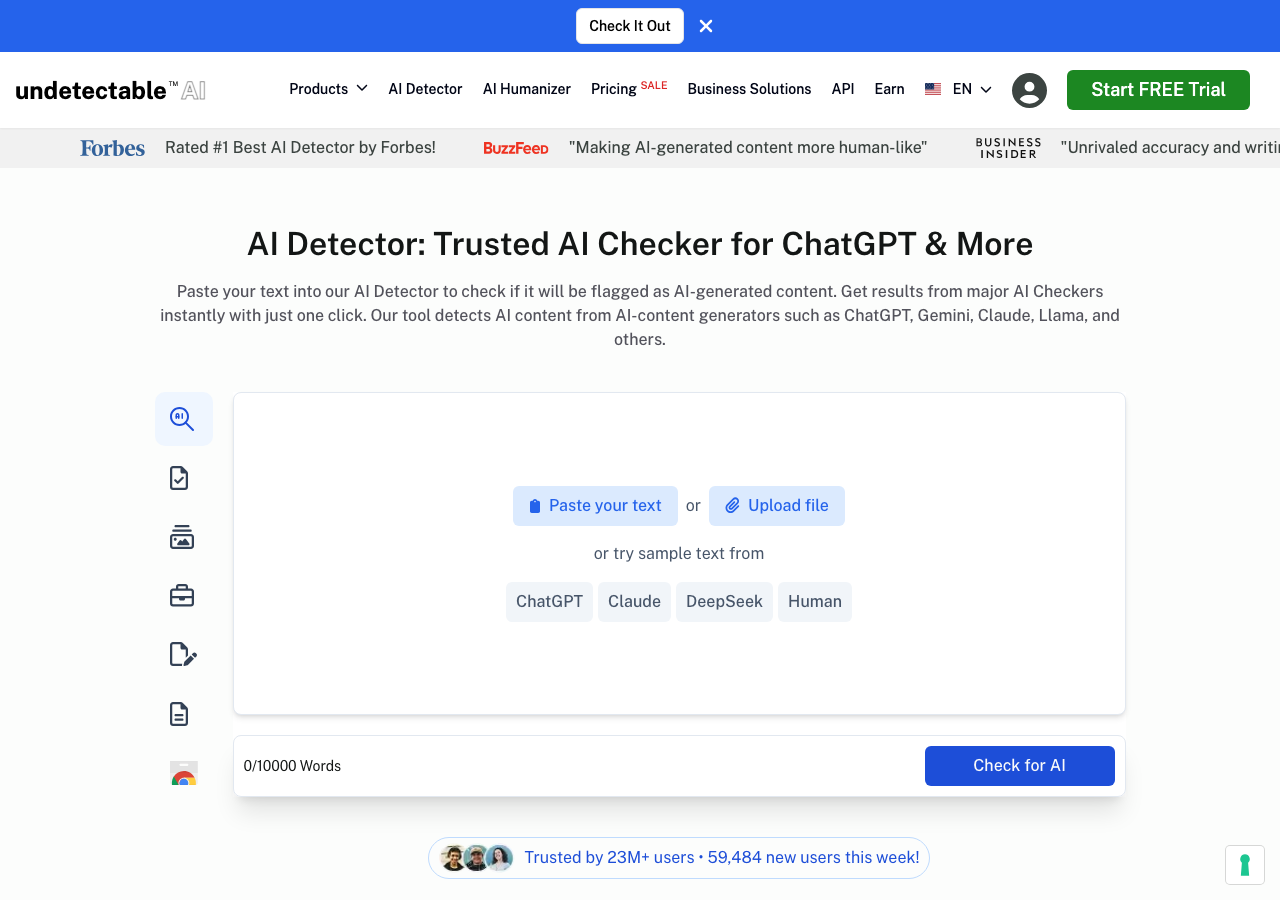Open the AI Detector magnifier sidebar icon
1280x900 pixels.
pyautogui.click(x=183, y=419)
